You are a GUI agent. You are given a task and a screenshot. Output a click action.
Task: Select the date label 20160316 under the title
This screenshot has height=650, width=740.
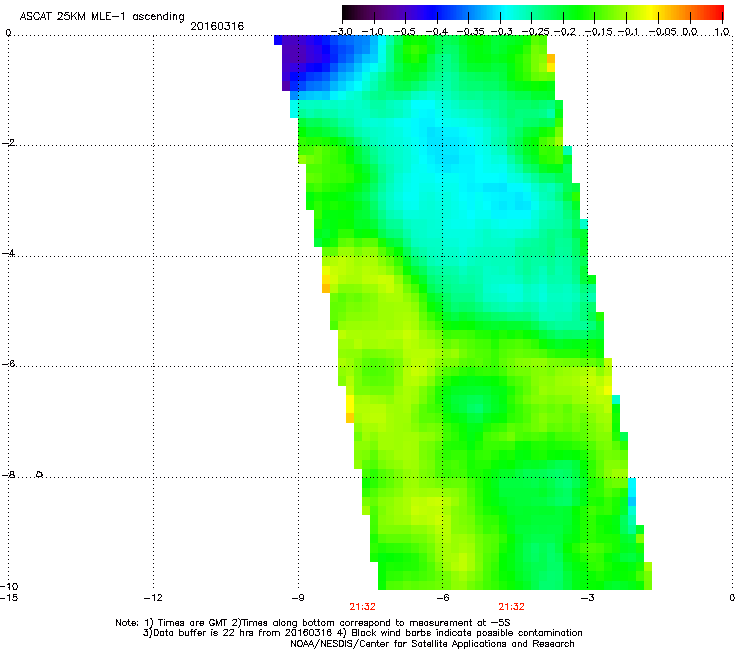(x=217, y=26)
